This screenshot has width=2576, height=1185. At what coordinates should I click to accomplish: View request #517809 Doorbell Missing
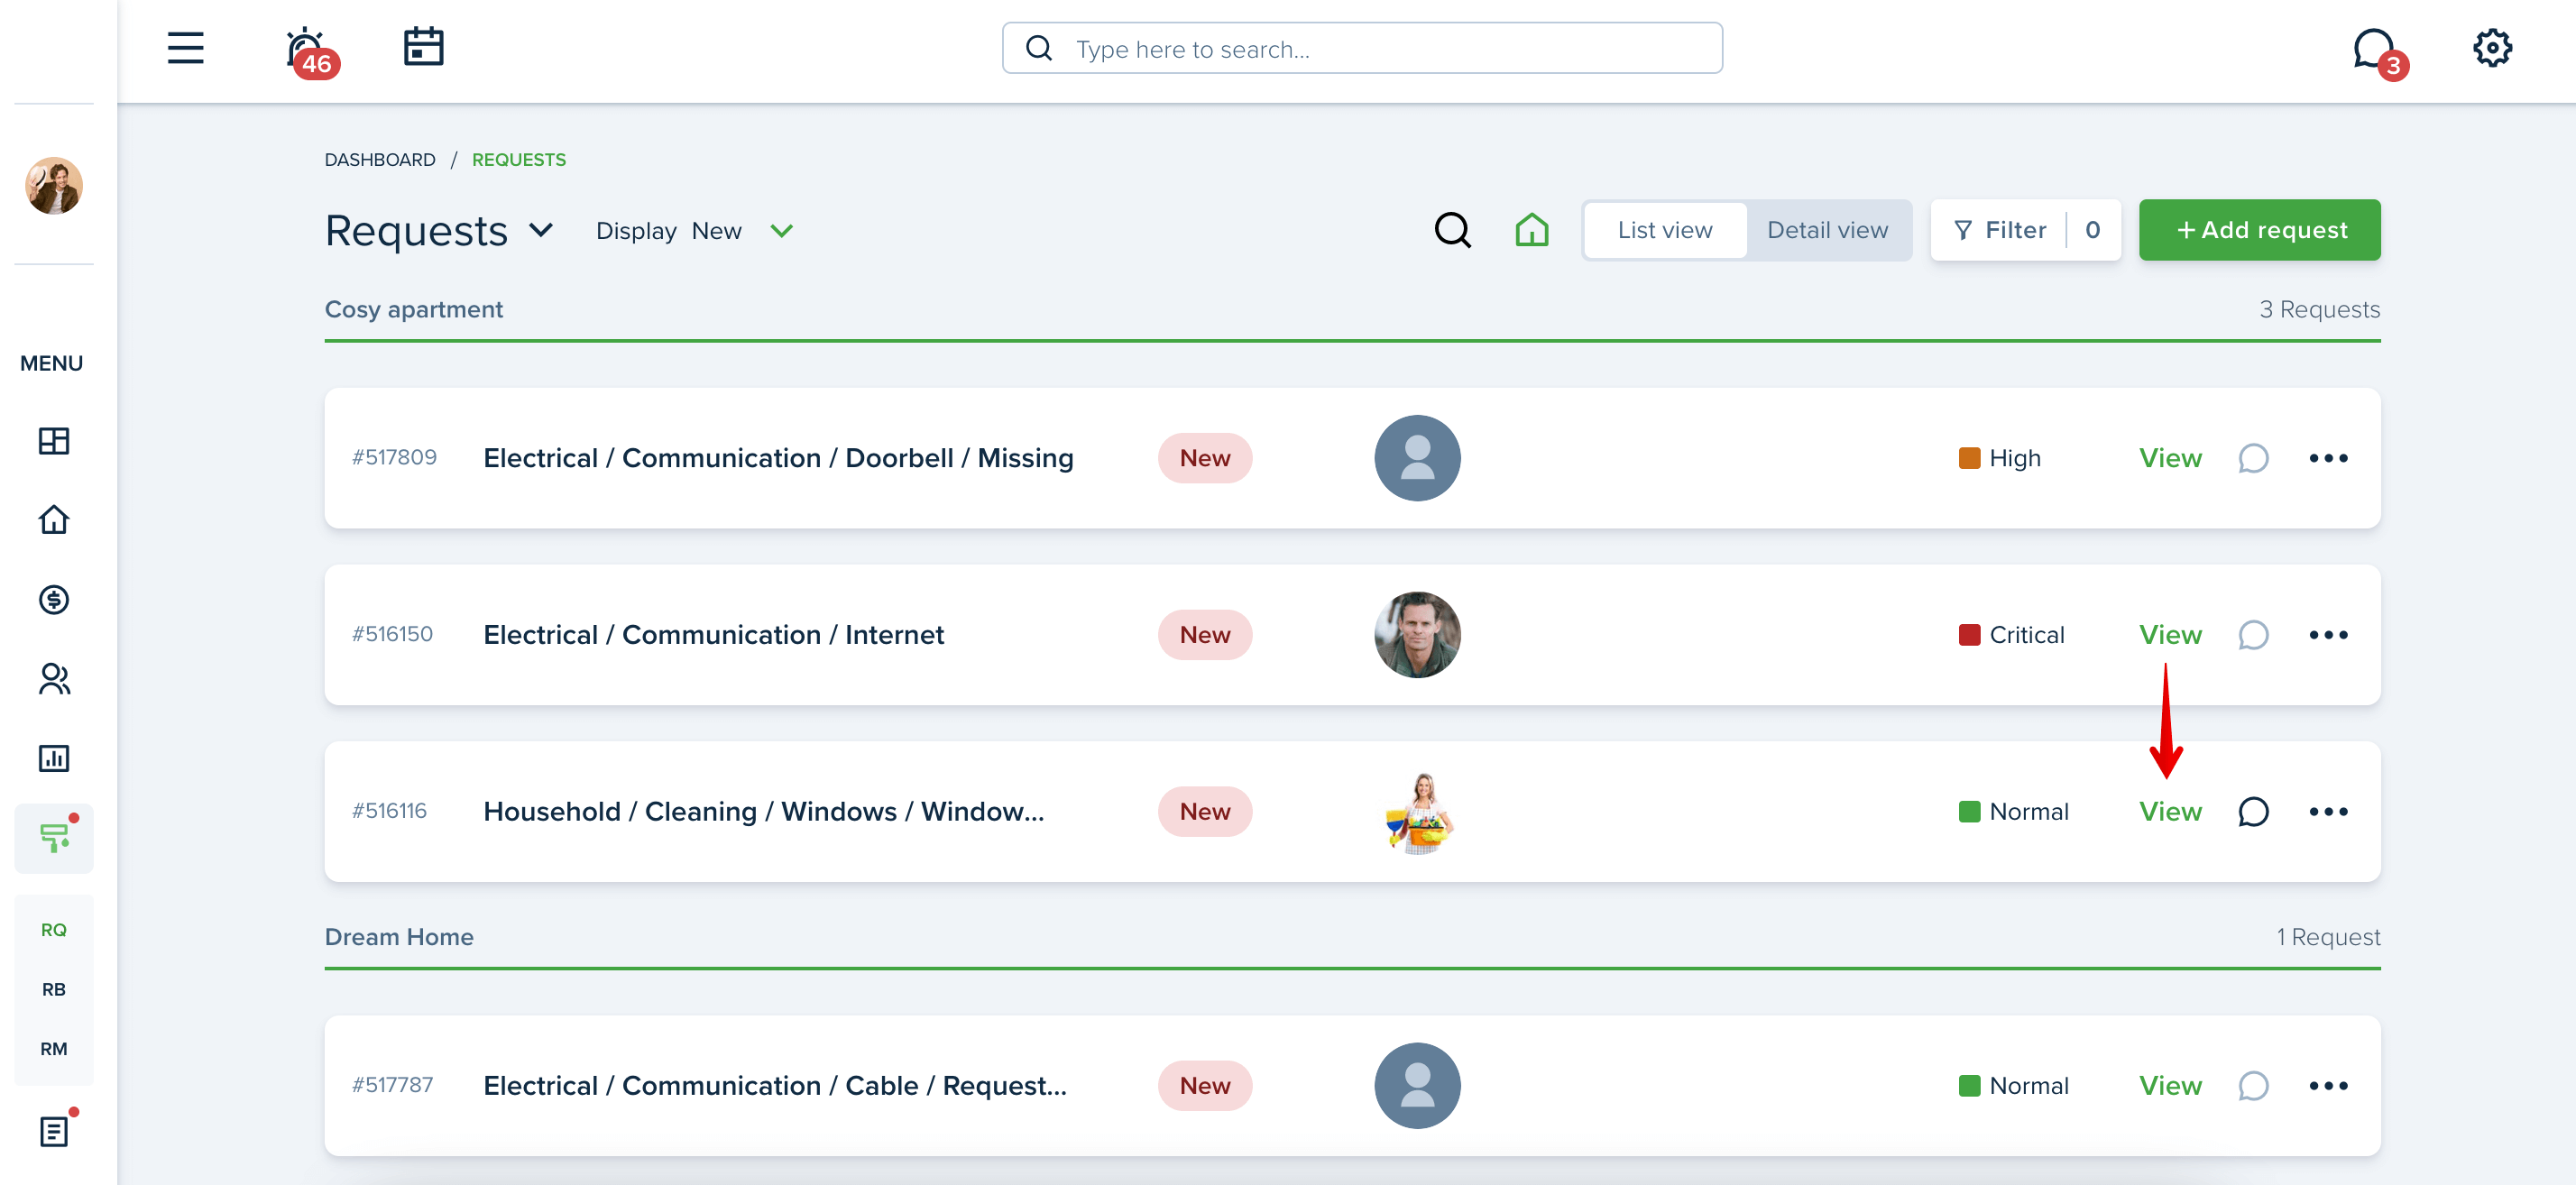coord(2170,458)
